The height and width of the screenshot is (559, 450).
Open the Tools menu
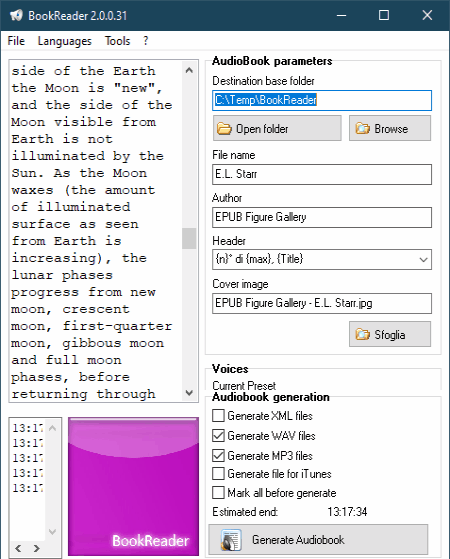coord(117,41)
